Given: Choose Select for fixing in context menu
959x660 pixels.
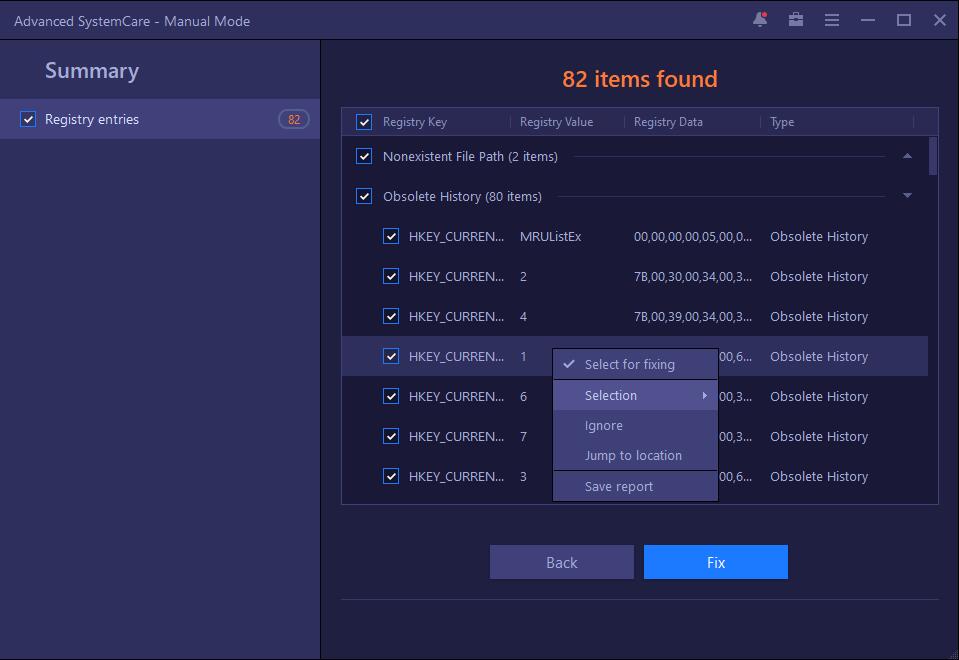Looking at the screenshot, I should tap(635, 364).
